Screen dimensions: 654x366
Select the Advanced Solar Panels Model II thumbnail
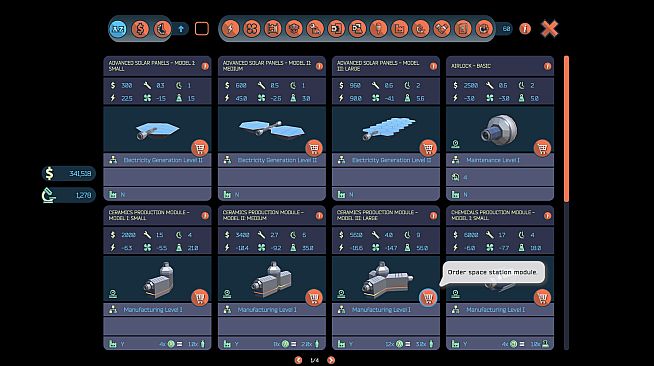[x=272, y=130]
